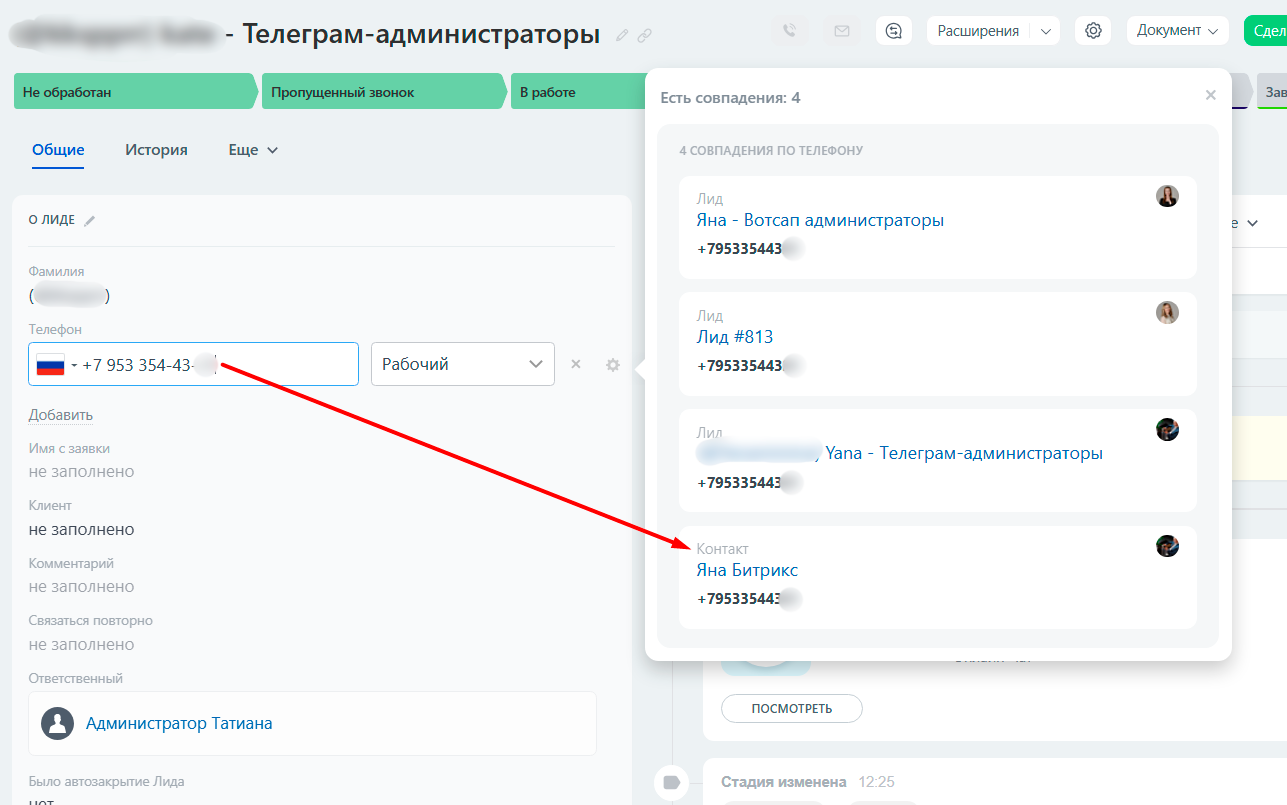Image resolution: width=1287 pixels, height=805 pixels.
Task: Select the Общие tab
Action: [58, 150]
